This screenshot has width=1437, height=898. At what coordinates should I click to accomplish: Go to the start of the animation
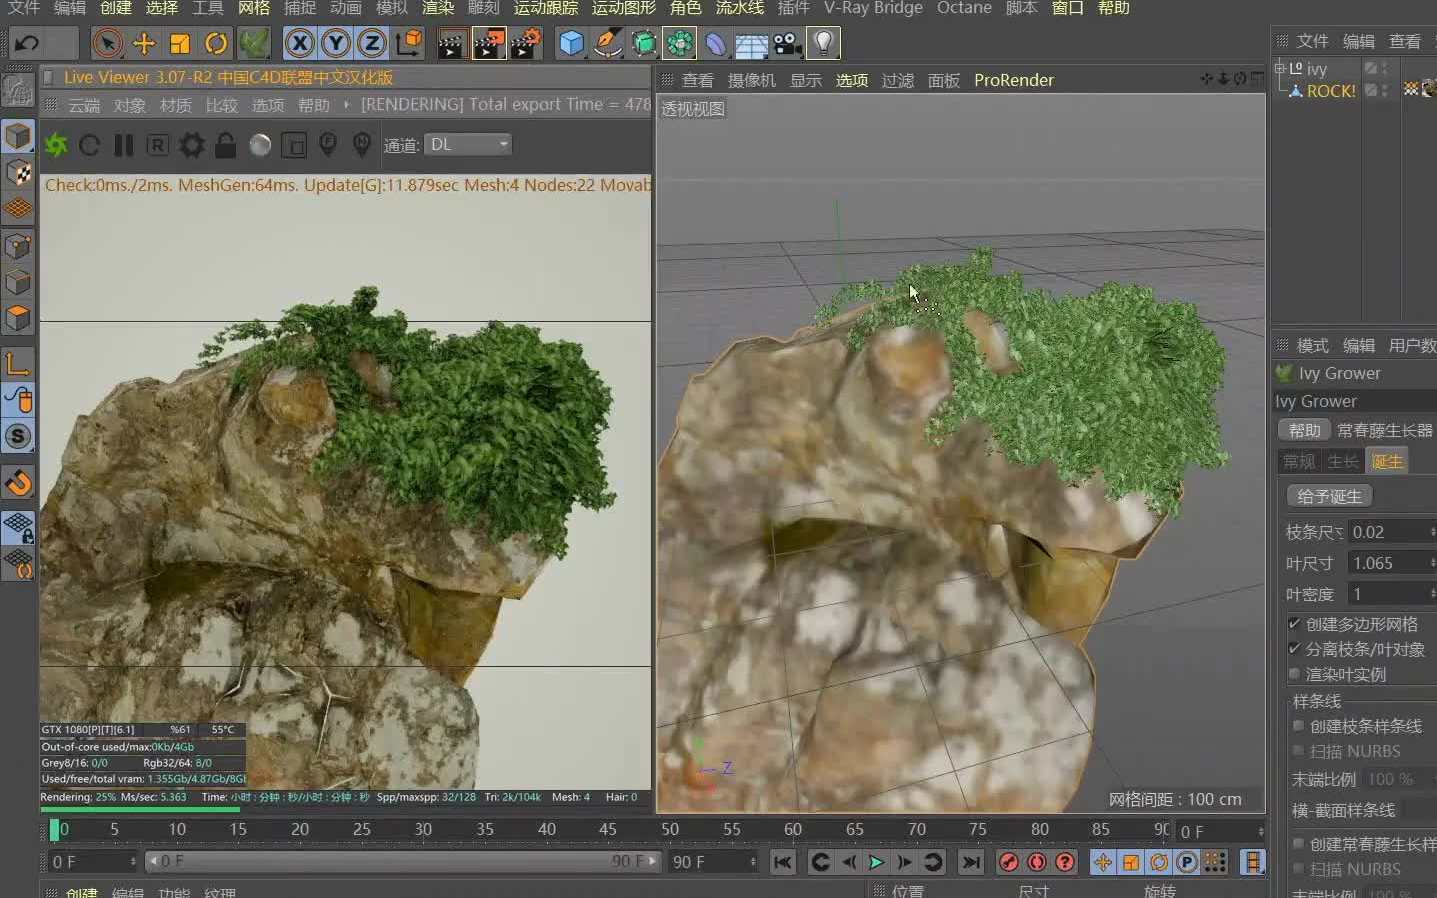coord(783,862)
